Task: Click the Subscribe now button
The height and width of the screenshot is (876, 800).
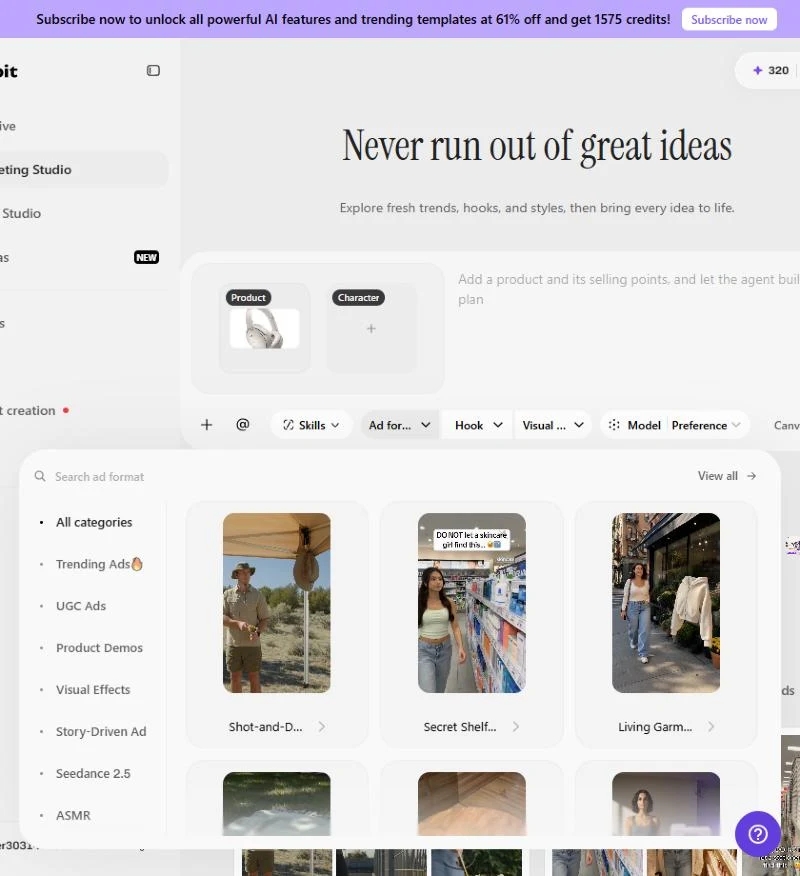Action: coord(729,20)
